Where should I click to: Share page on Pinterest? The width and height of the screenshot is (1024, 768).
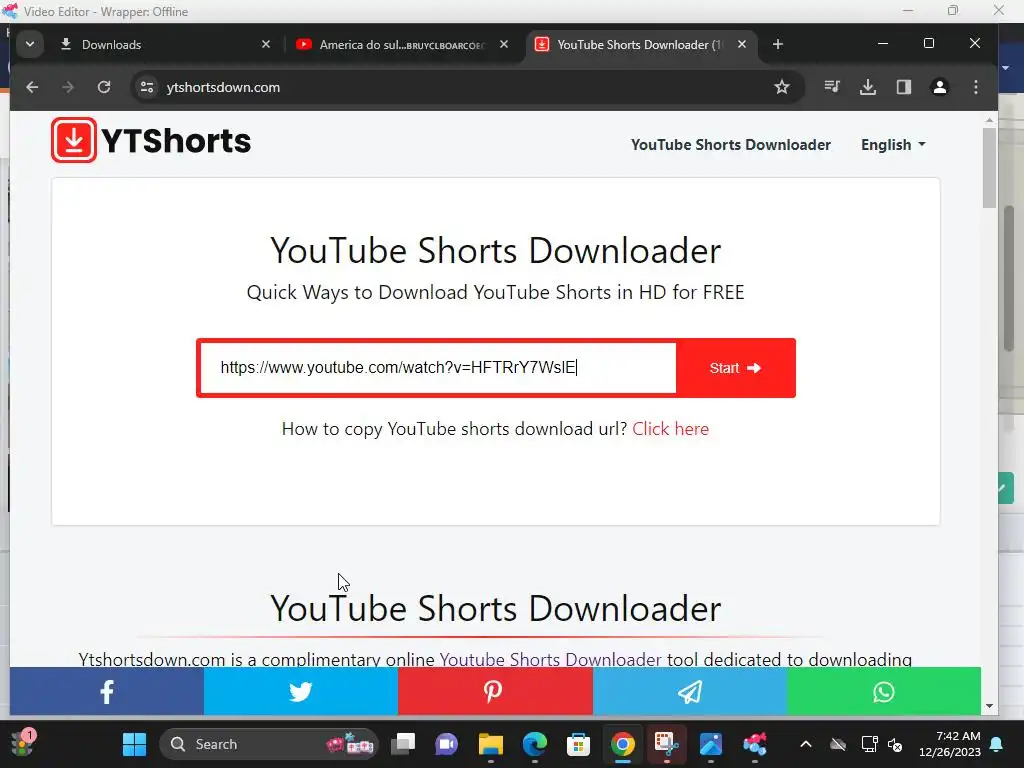[495, 692]
